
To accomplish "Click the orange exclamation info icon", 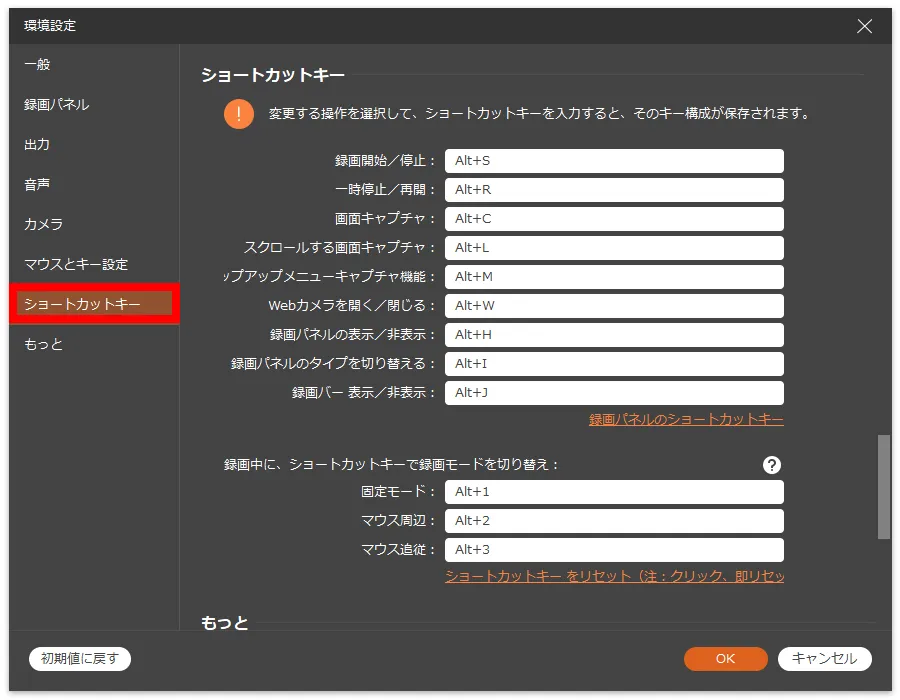I will point(238,114).
